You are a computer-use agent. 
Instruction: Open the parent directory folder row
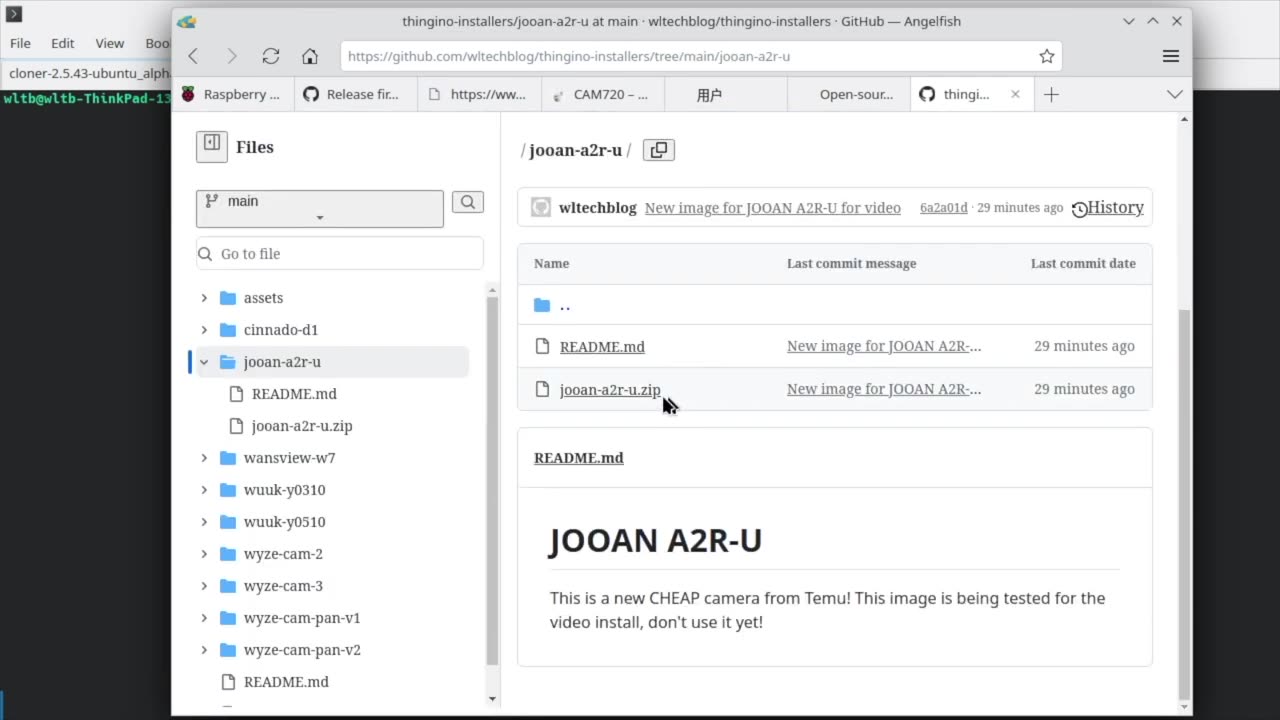tap(834, 305)
